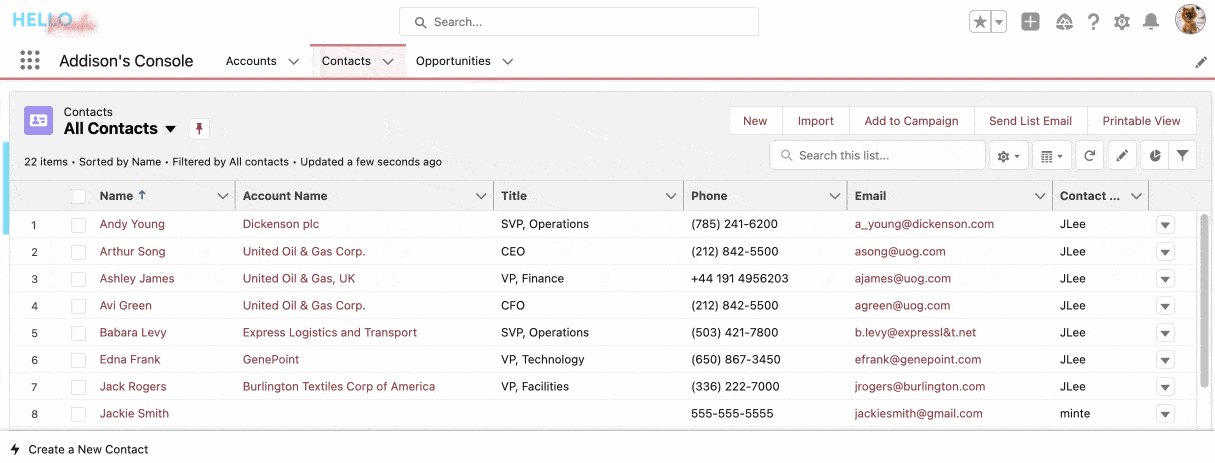Pin the All Contacts list view

(199, 129)
